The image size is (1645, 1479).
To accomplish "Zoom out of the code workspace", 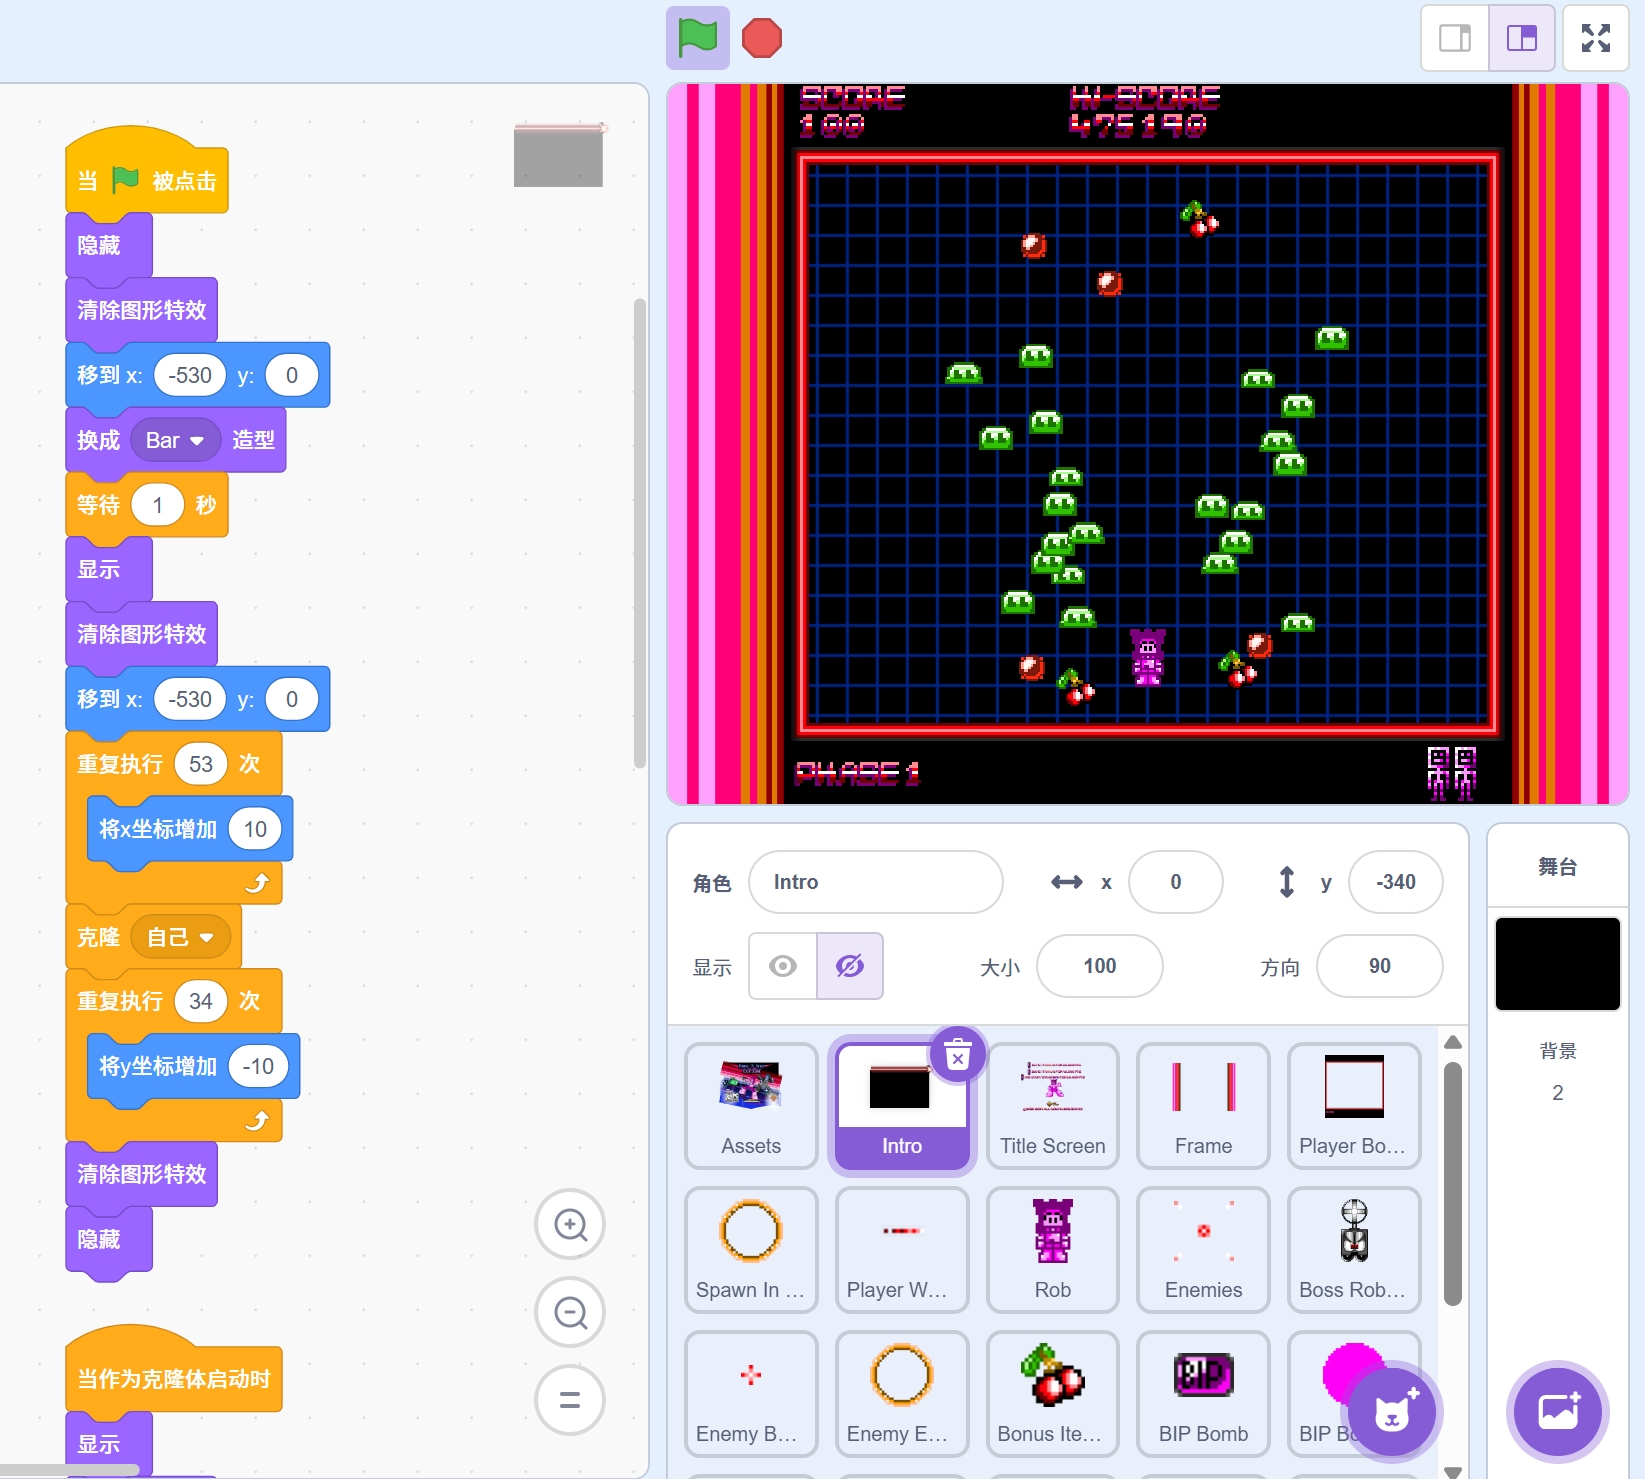I will tap(570, 1312).
